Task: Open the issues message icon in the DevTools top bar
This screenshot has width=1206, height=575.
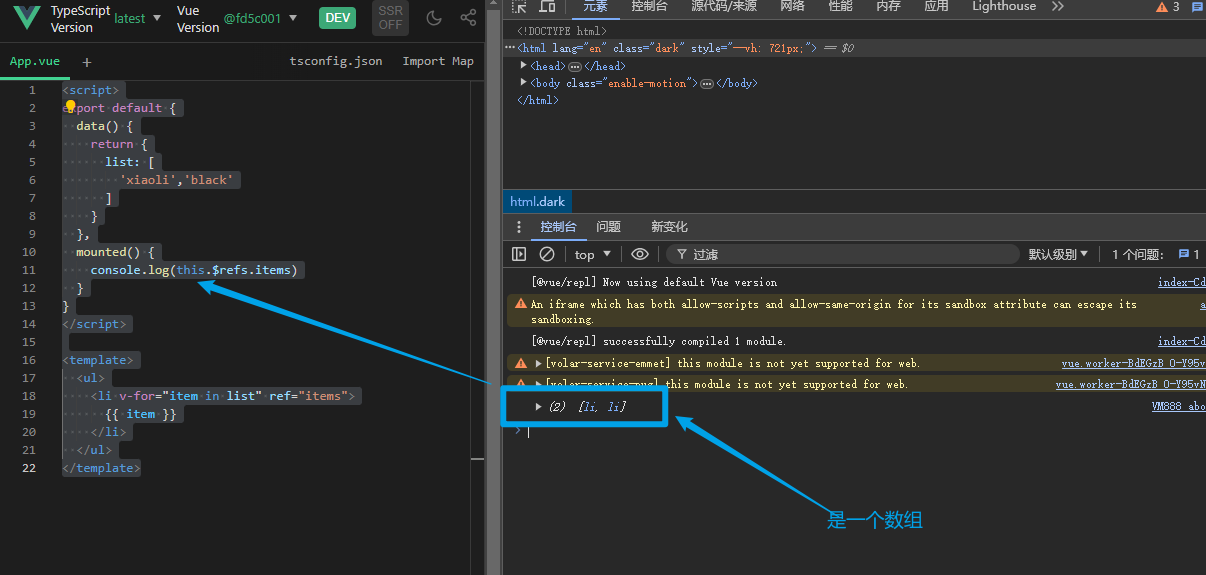Action: [1197, 6]
